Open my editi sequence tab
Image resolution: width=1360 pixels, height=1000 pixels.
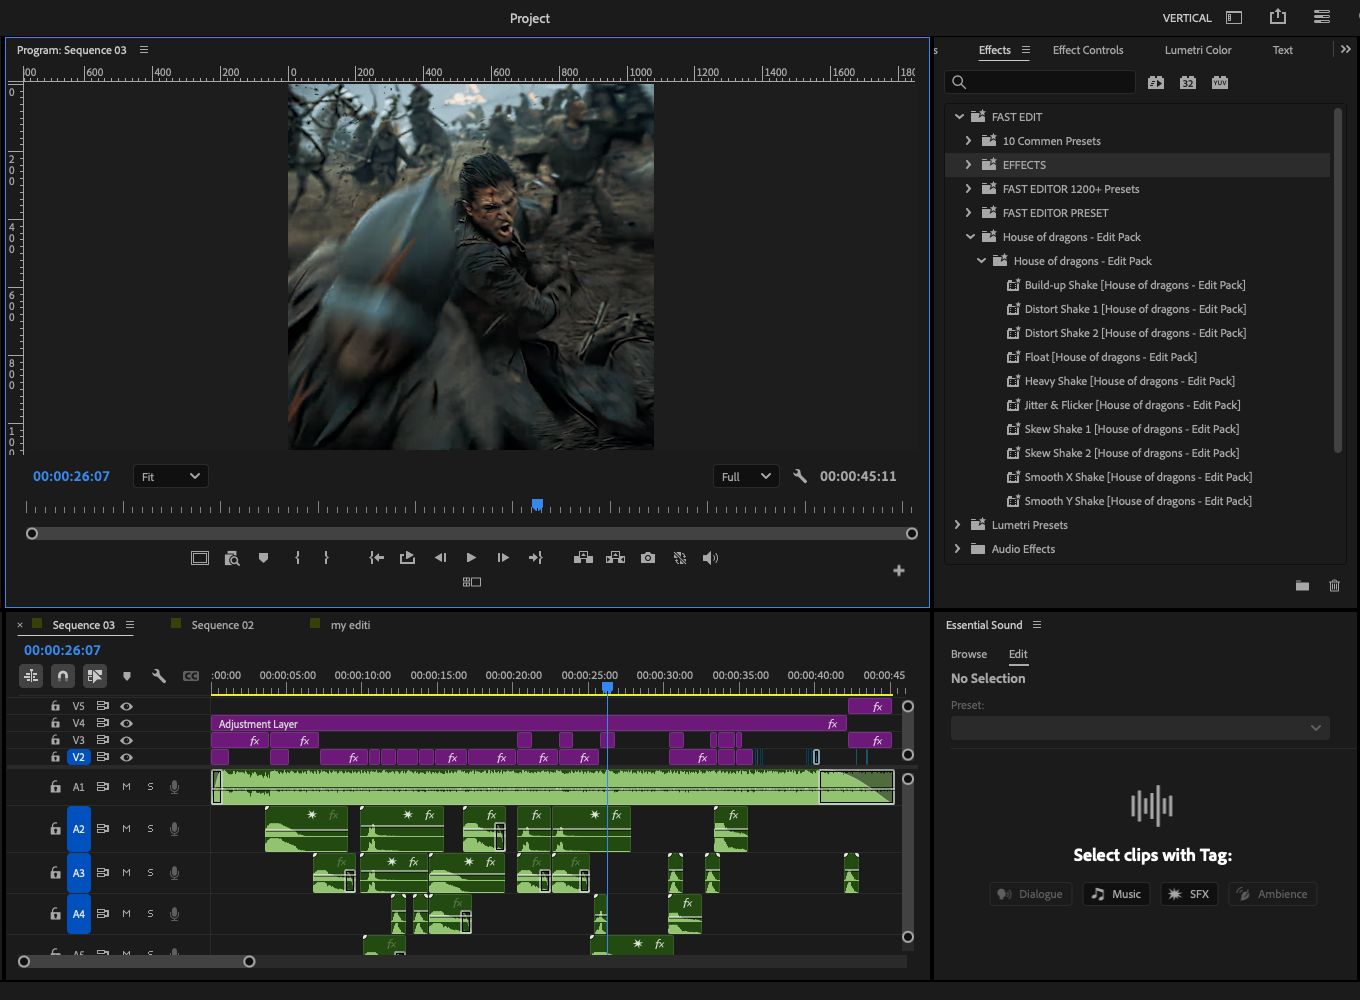coord(350,625)
